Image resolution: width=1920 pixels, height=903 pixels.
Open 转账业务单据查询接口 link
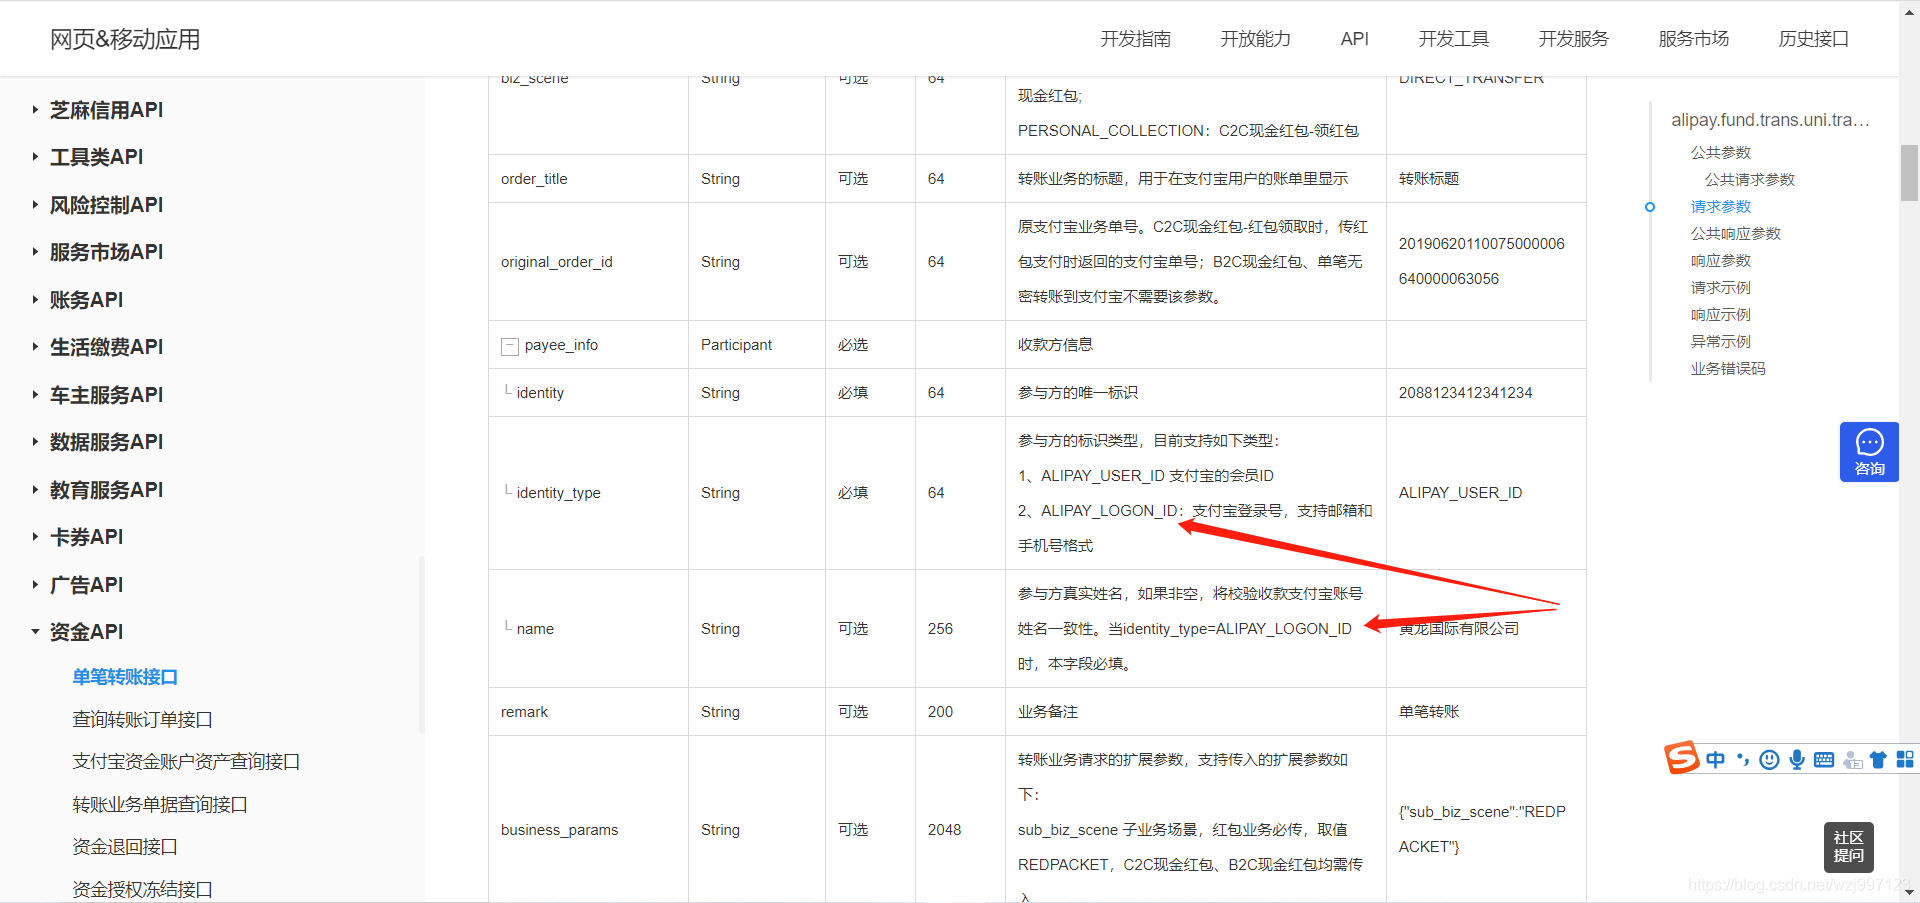pos(160,805)
